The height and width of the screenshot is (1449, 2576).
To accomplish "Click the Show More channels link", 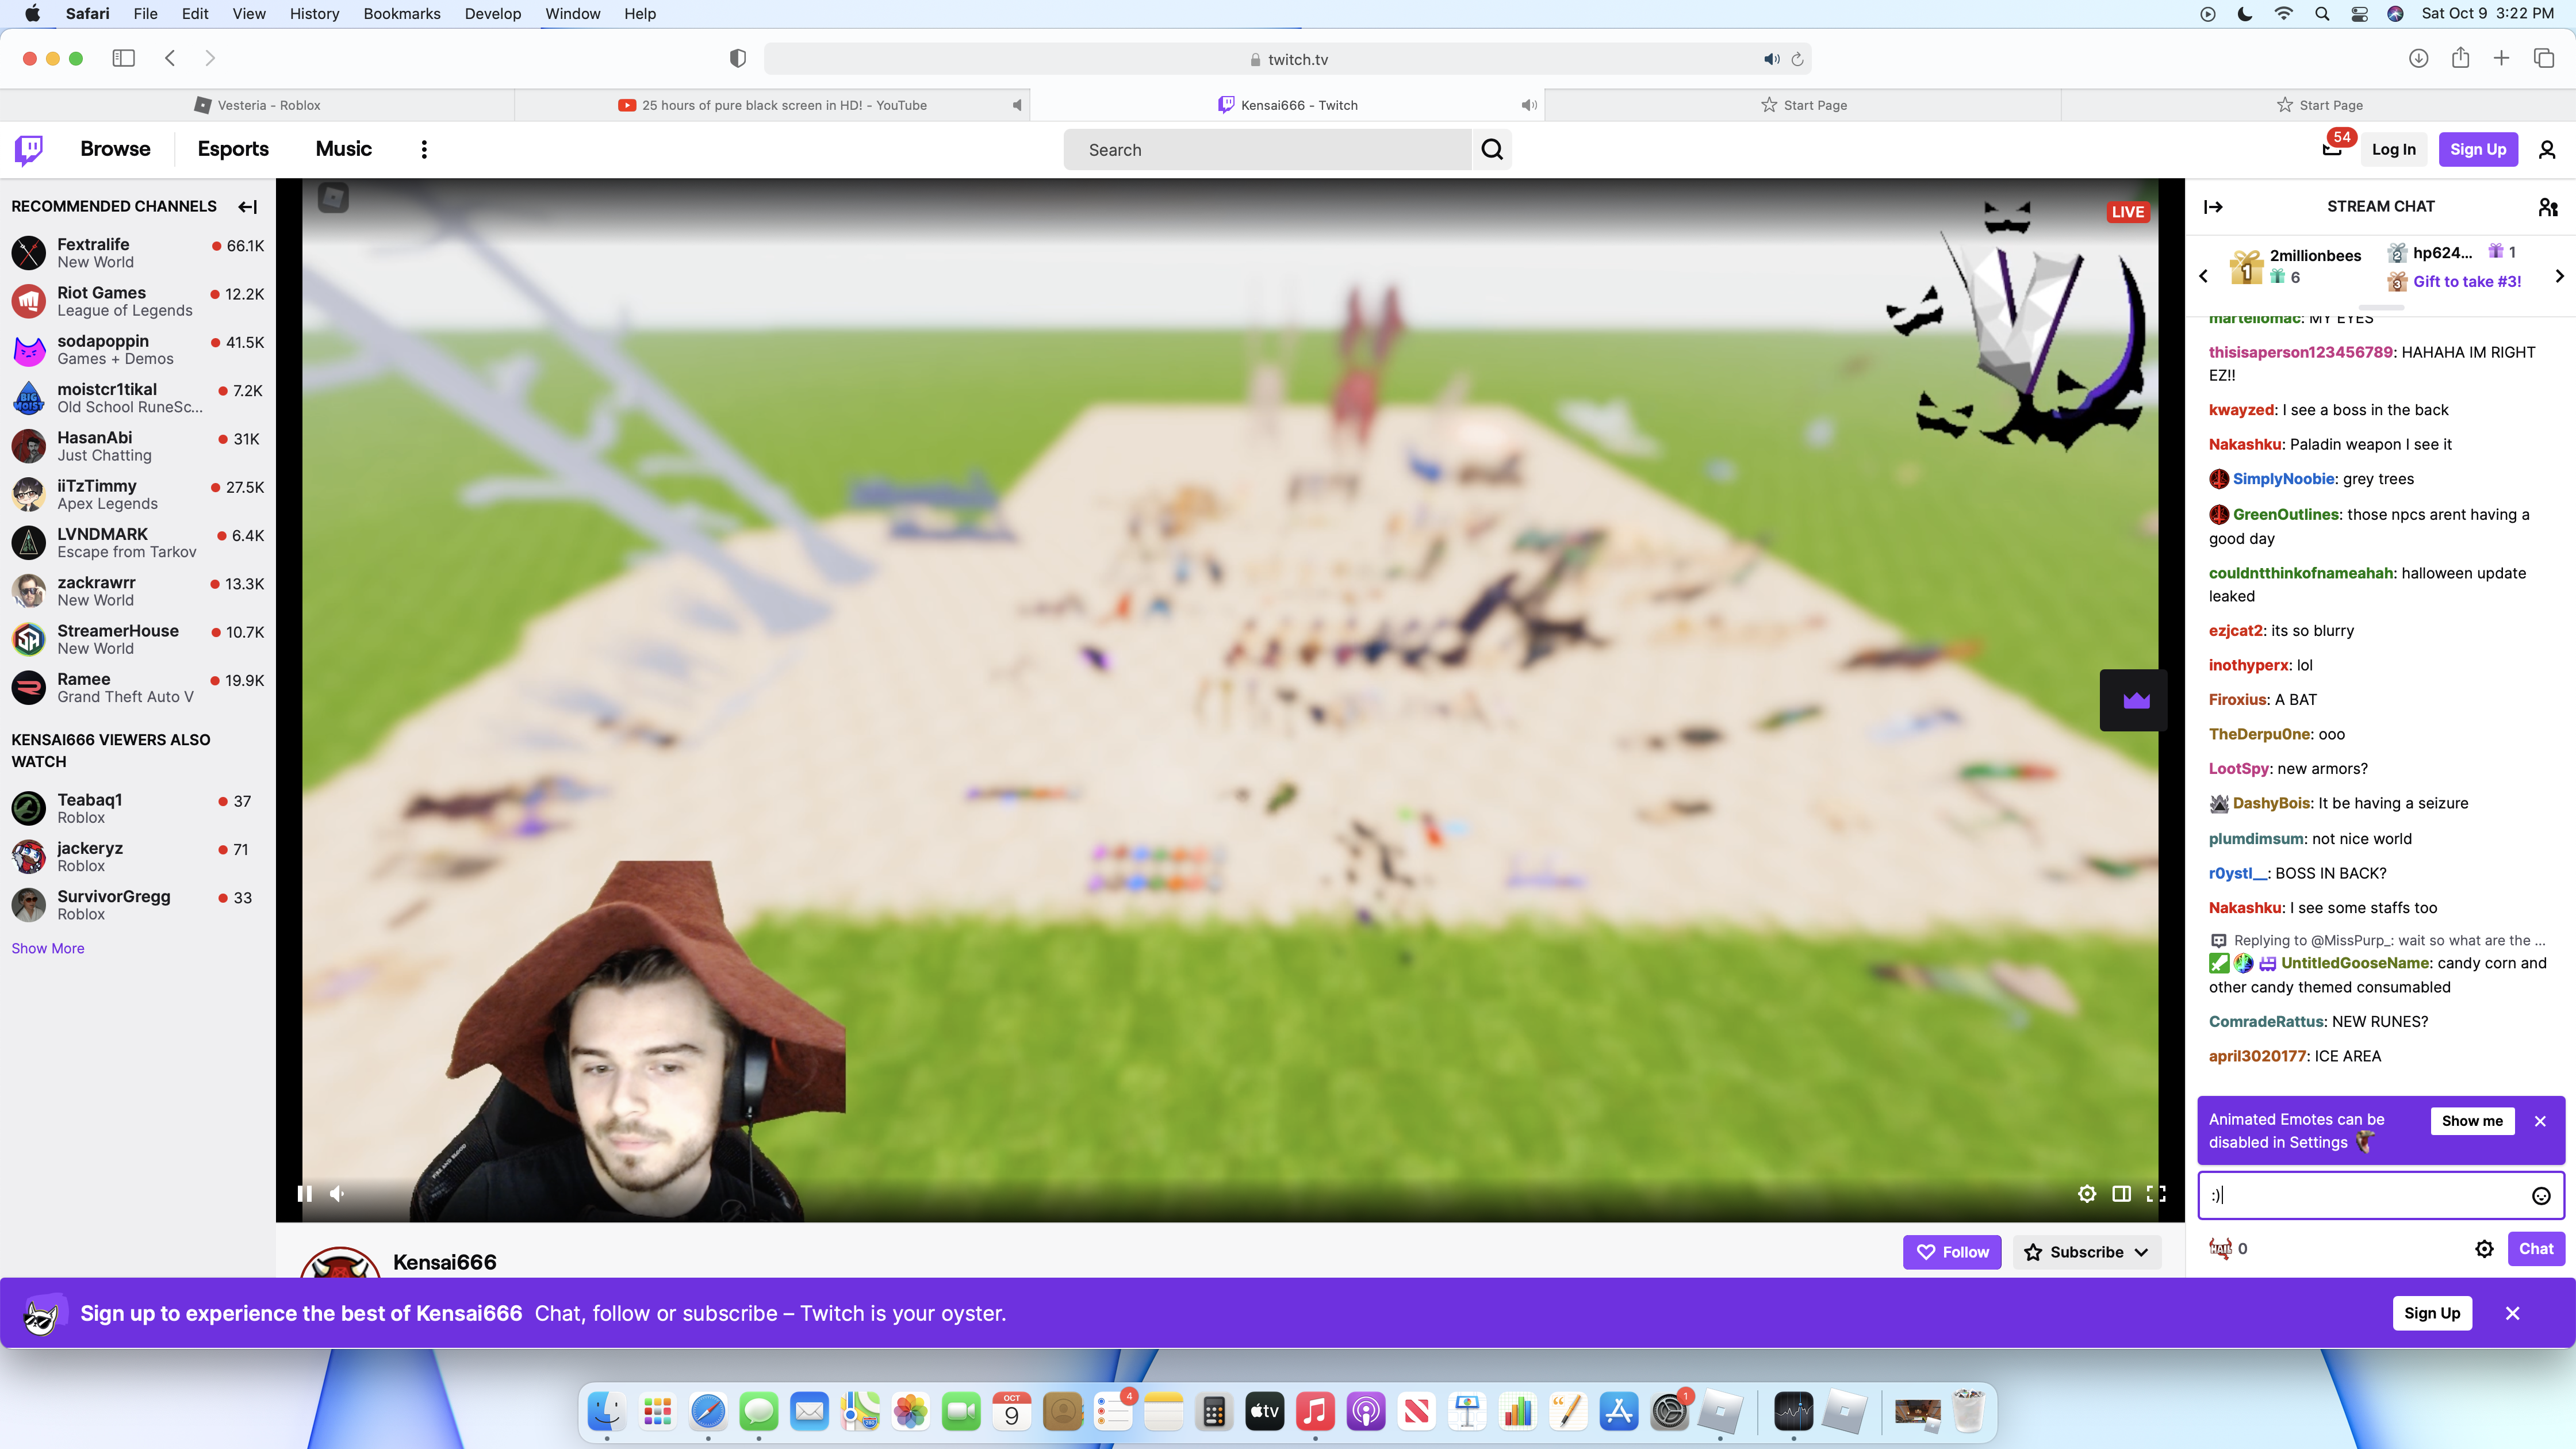I will [48, 949].
